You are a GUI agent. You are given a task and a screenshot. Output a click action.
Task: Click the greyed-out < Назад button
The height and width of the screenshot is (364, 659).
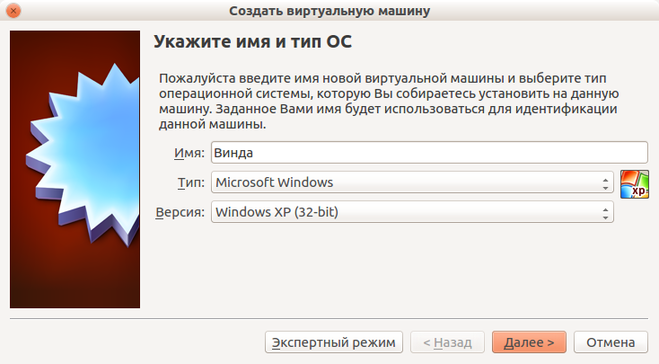tap(447, 342)
